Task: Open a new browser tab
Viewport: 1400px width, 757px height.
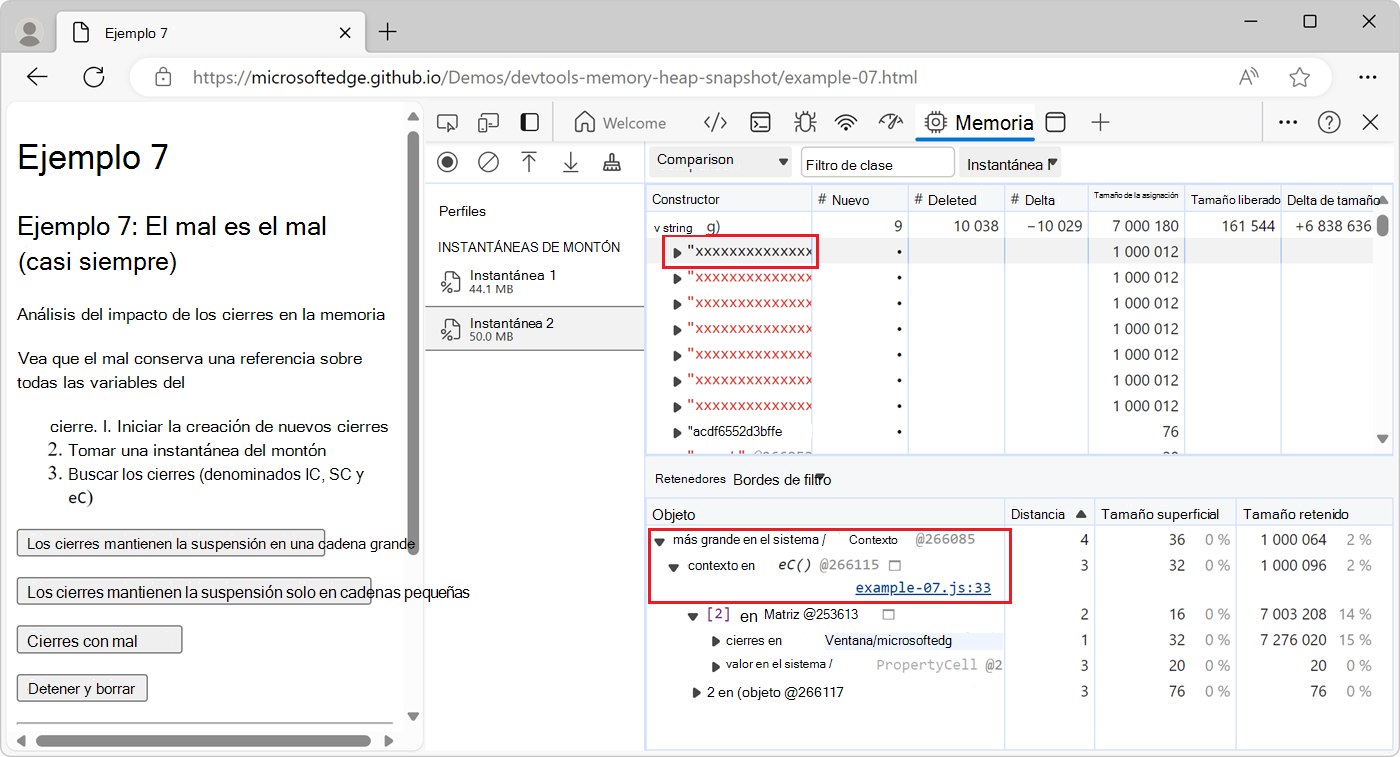Action: pyautogui.click(x=388, y=32)
